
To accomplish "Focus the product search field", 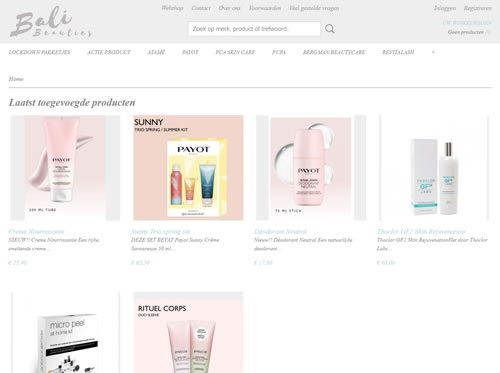I will click(254, 29).
